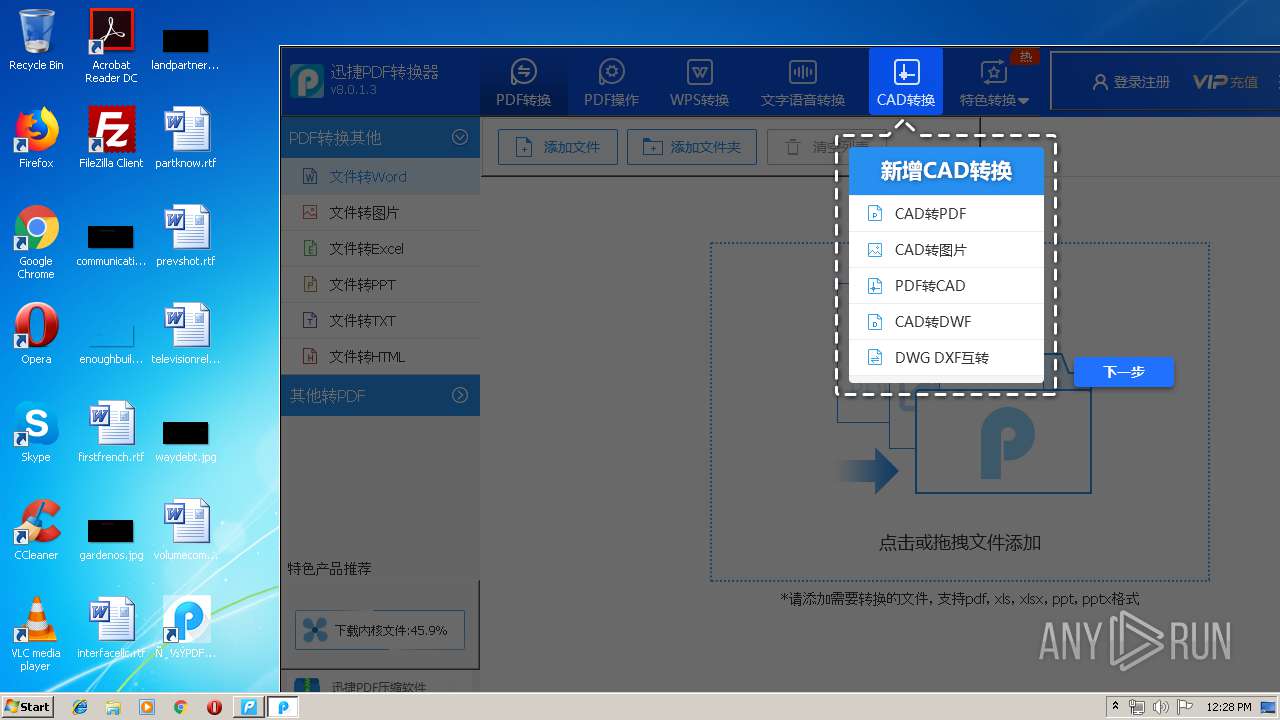Viewport: 1280px width, 720px height.
Task: Click VIP充值 recharge link
Action: click(1225, 82)
